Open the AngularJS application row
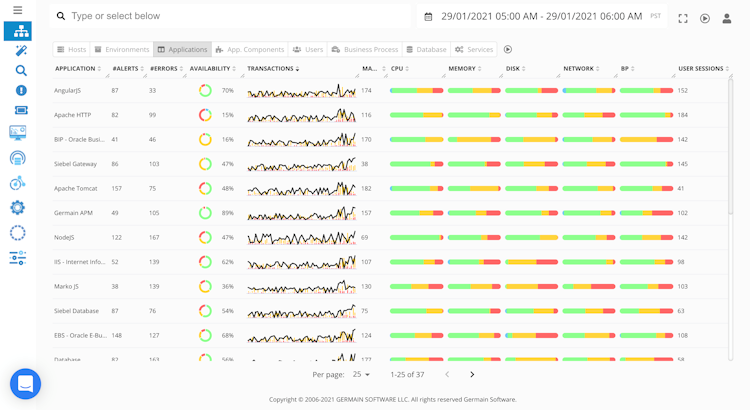 [x=391, y=90]
